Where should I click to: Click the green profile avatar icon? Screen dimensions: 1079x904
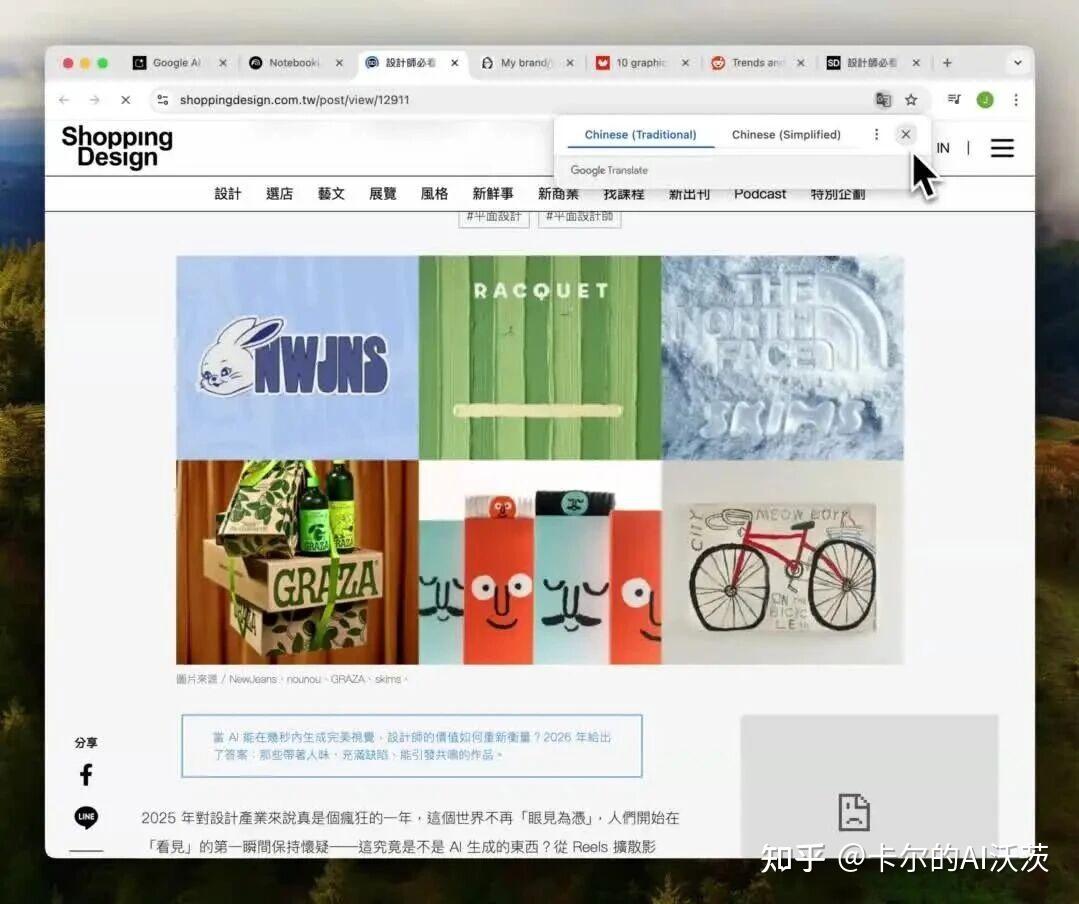(985, 100)
